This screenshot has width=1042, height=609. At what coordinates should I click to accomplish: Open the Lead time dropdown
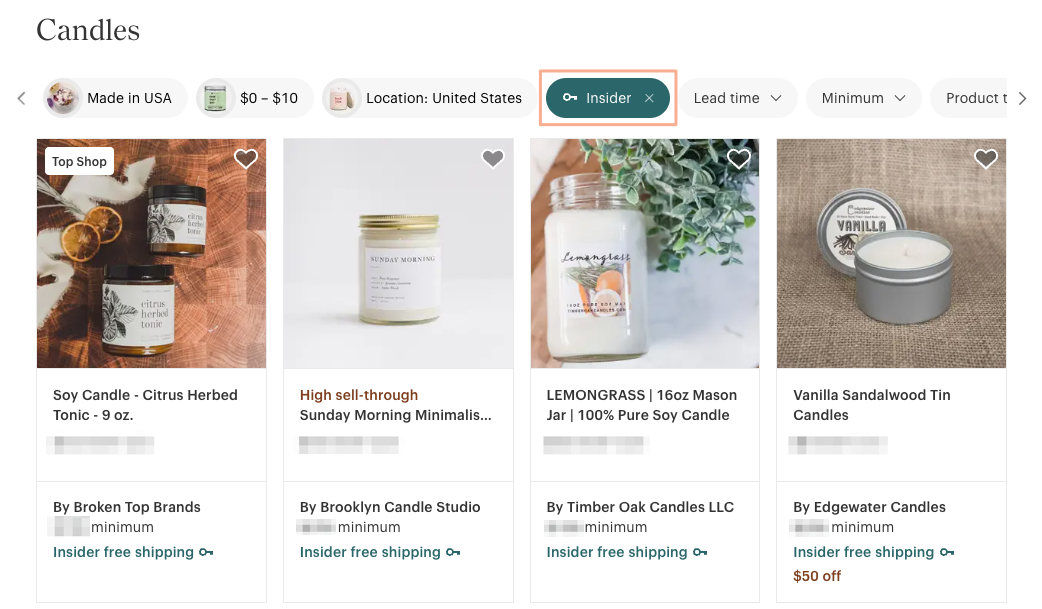[x=739, y=98]
